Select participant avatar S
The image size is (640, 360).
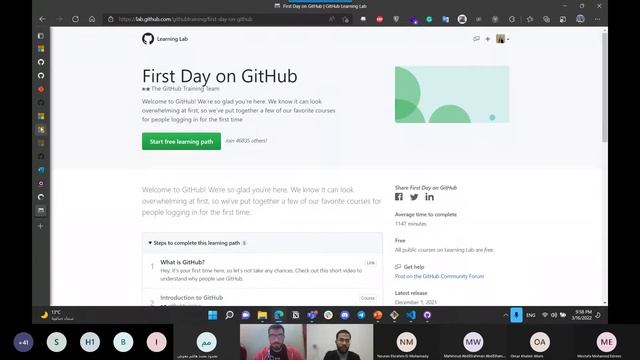[x=56, y=342]
